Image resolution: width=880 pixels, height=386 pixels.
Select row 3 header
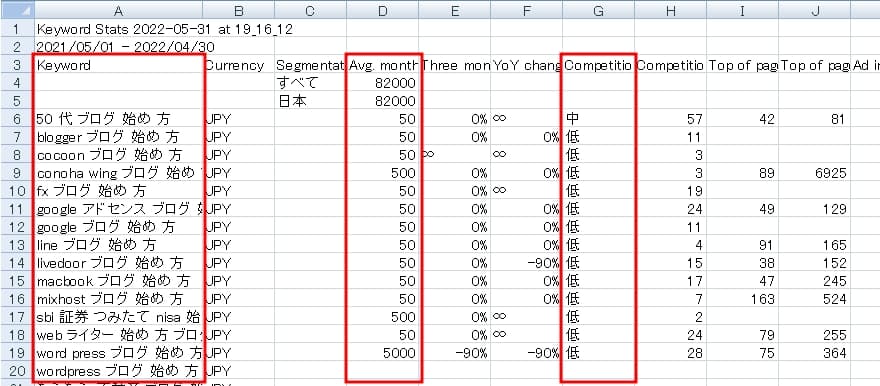coord(17,65)
